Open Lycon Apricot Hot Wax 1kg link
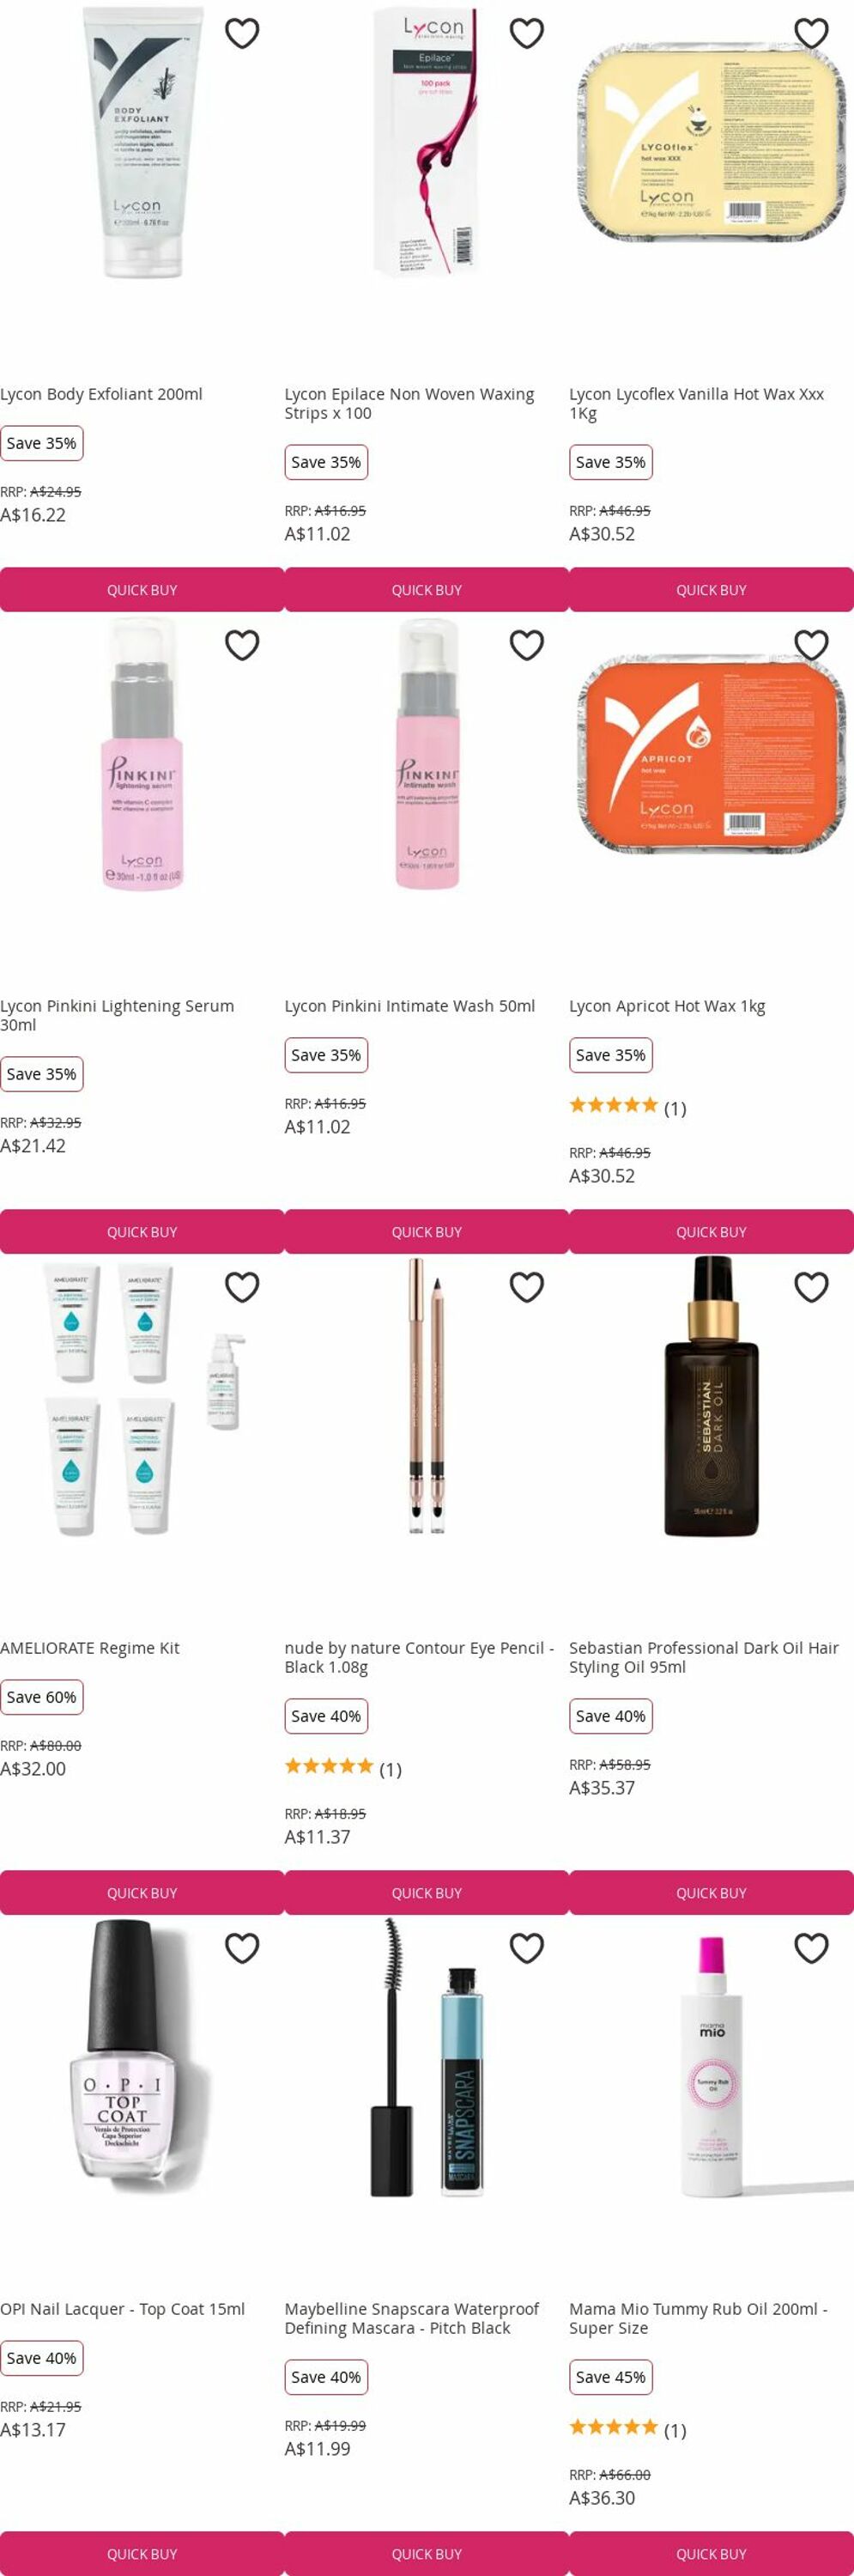Screen dimensions: 854x2576 (667, 1006)
